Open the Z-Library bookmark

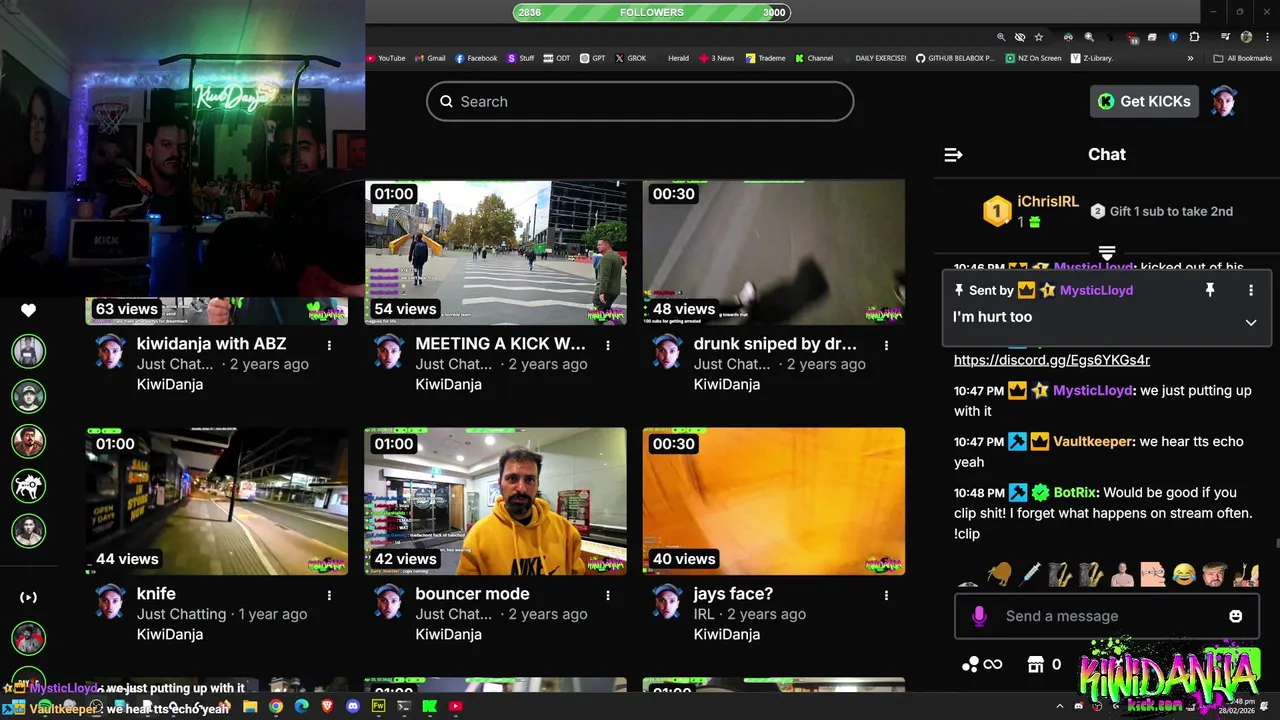[x=1092, y=58]
